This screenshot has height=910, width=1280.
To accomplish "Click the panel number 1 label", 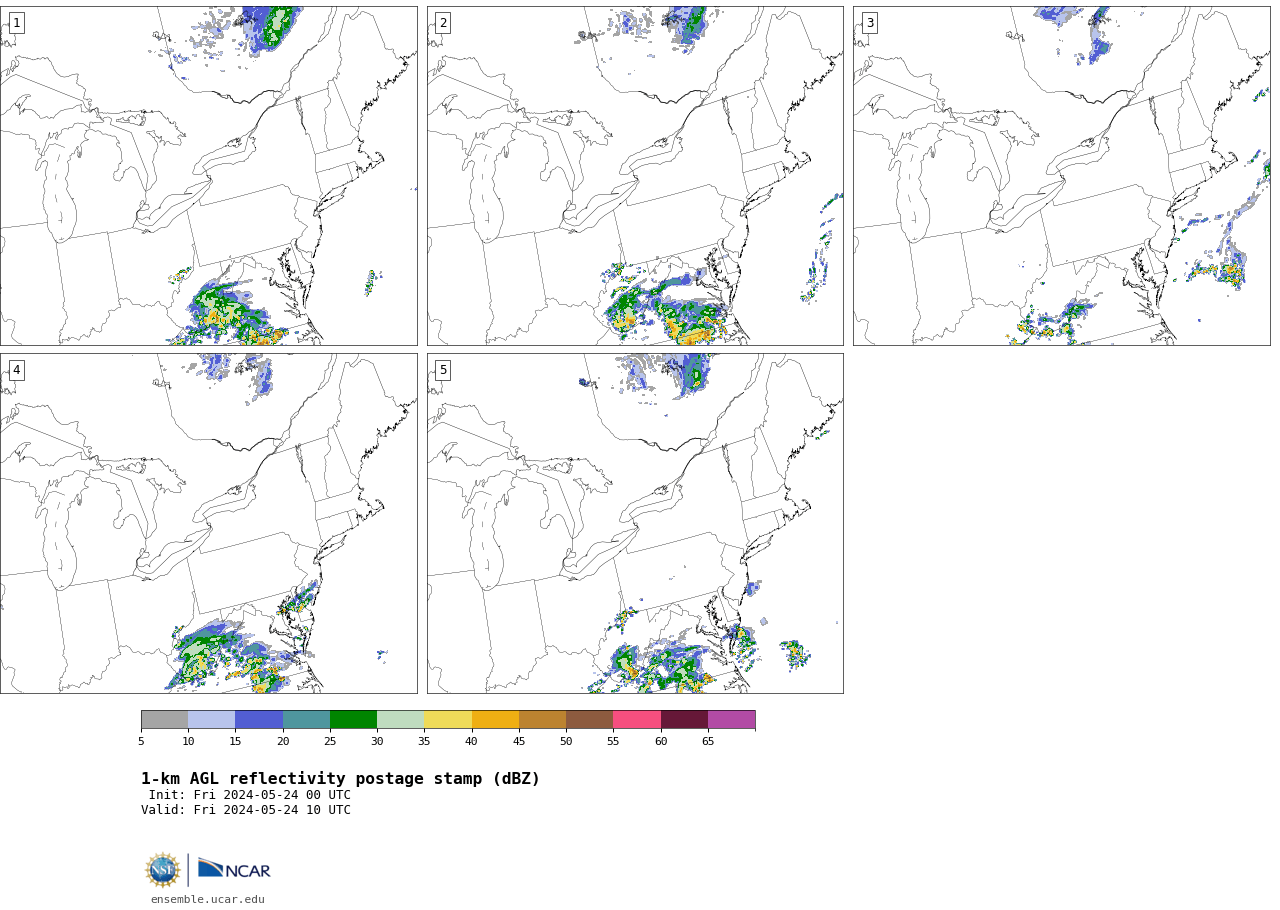I will coord(16,23).
